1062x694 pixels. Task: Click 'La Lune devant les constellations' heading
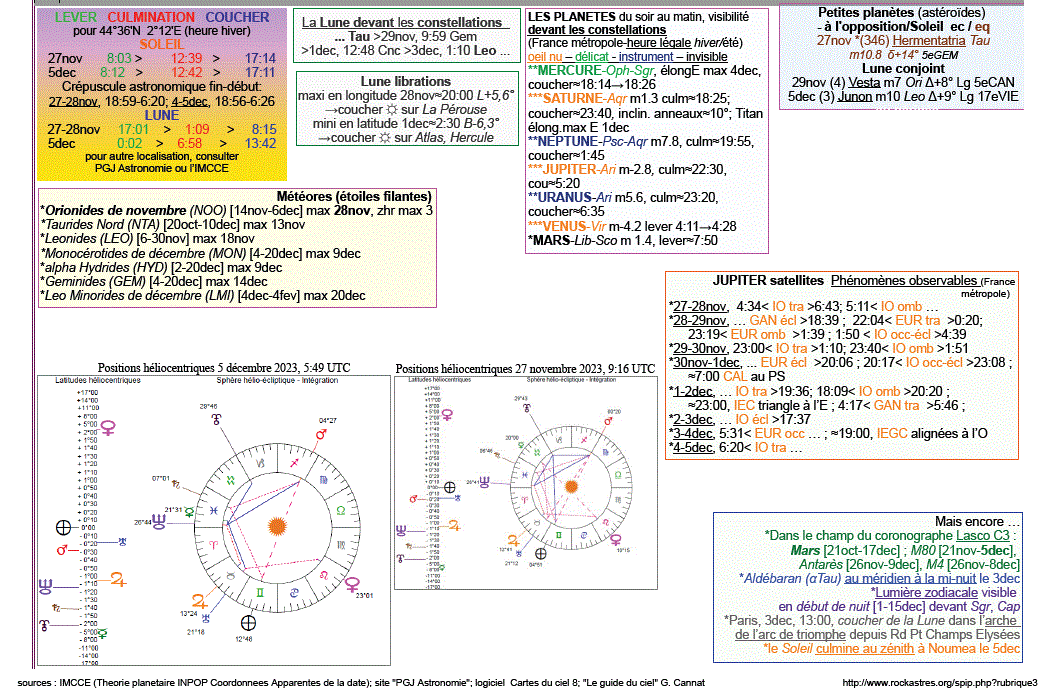pos(402,22)
